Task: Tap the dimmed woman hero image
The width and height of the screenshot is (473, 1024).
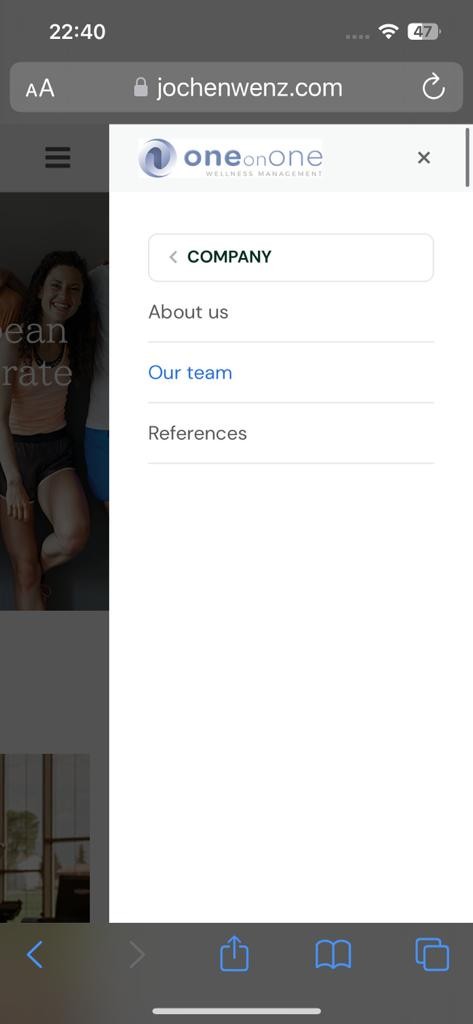Action: [54, 401]
